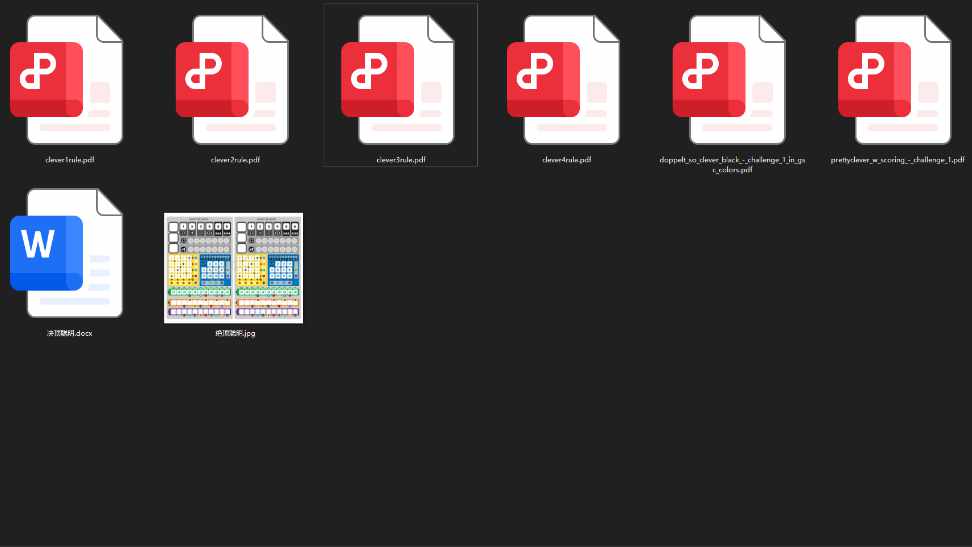Click the prettyclever_w_scoring filename label
Viewport: 972px width, 547px height.
pyautogui.click(x=898, y=160)
